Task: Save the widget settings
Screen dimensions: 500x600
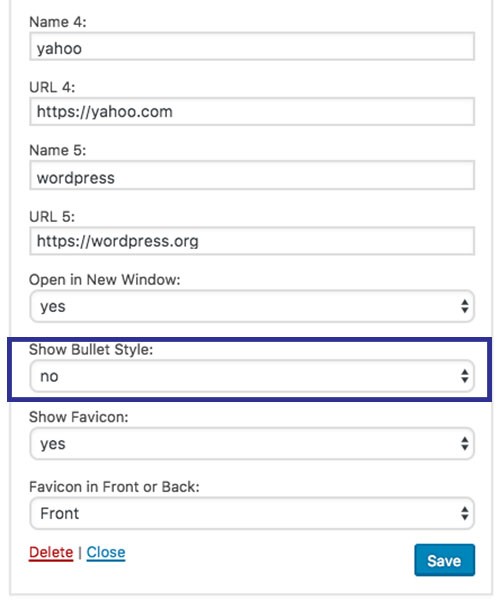Action: 444,560
